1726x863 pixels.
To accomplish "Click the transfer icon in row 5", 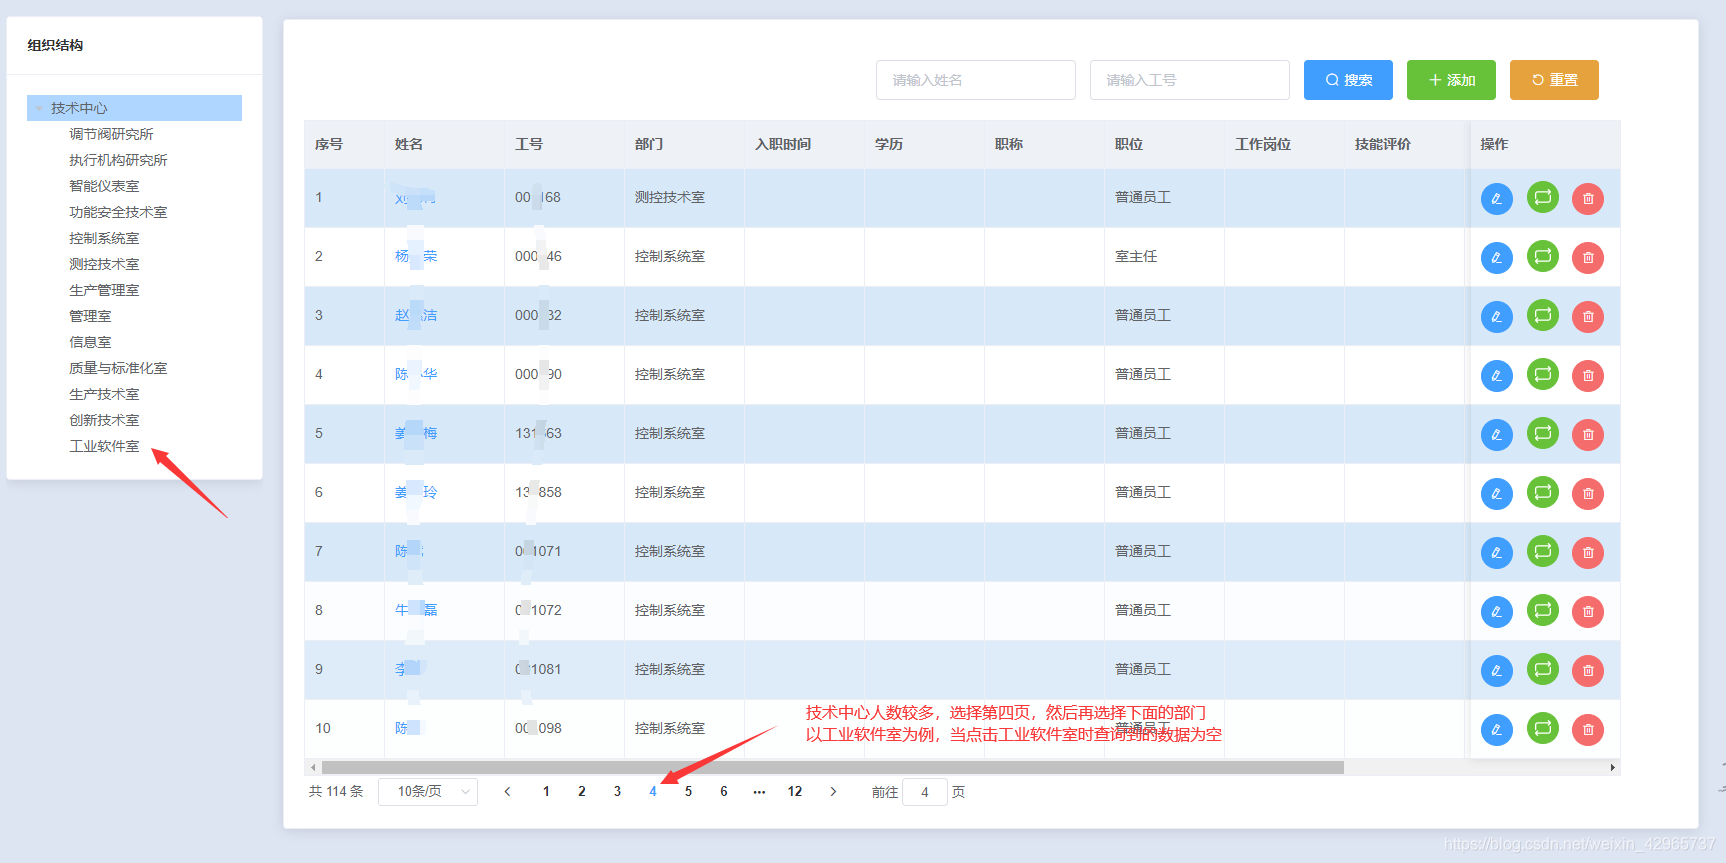I will pyautogui.click(x=1543, y=433).
